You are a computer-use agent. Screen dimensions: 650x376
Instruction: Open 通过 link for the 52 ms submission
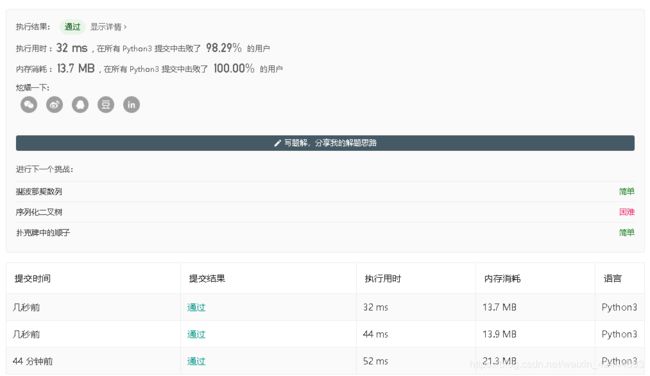click(196, 361)
